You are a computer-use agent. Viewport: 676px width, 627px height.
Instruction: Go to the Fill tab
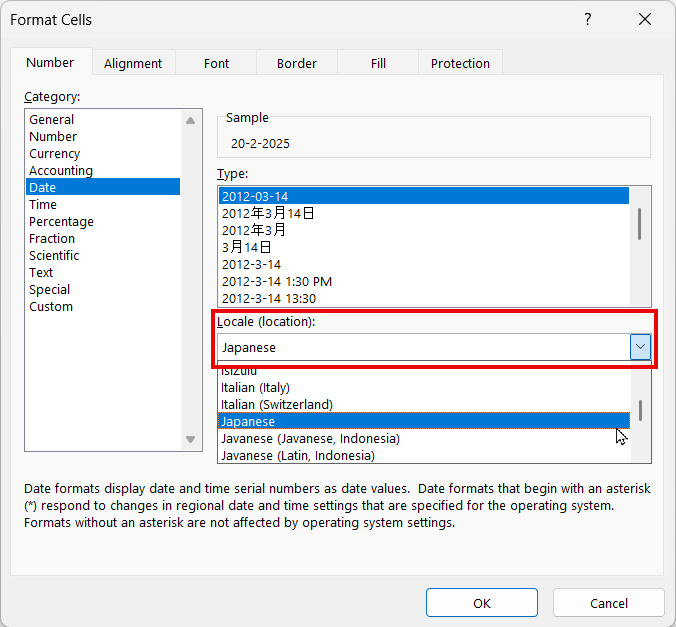[378, 63]
